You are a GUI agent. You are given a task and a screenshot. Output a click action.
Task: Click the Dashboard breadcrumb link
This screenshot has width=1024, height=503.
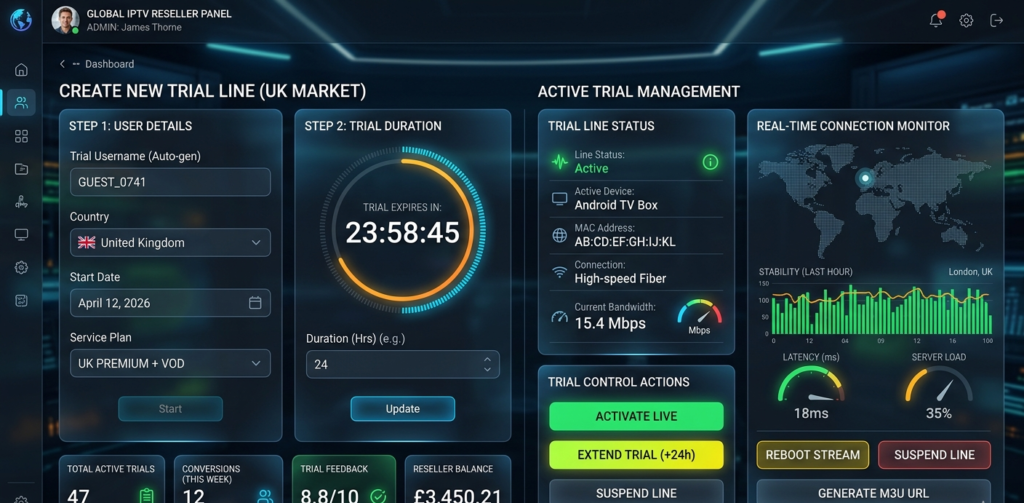(109, 64)
